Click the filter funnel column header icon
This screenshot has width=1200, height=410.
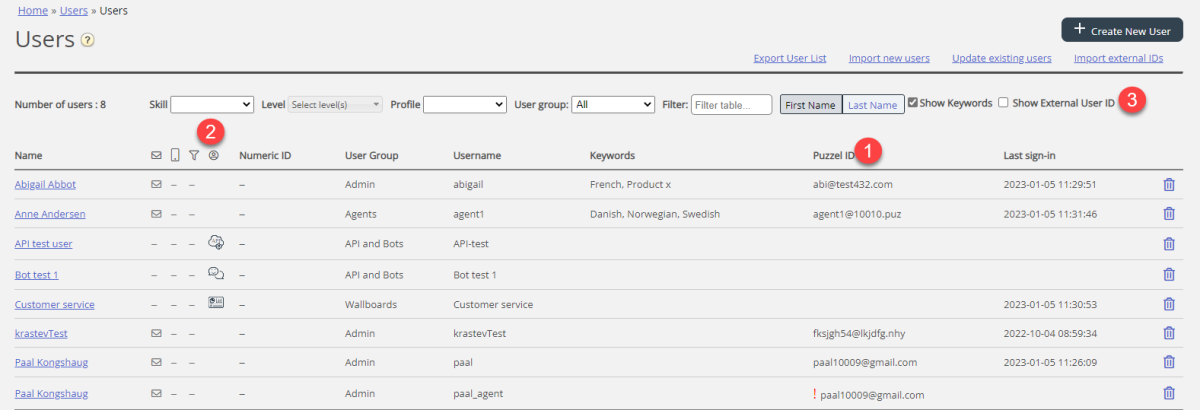(194, 156)
